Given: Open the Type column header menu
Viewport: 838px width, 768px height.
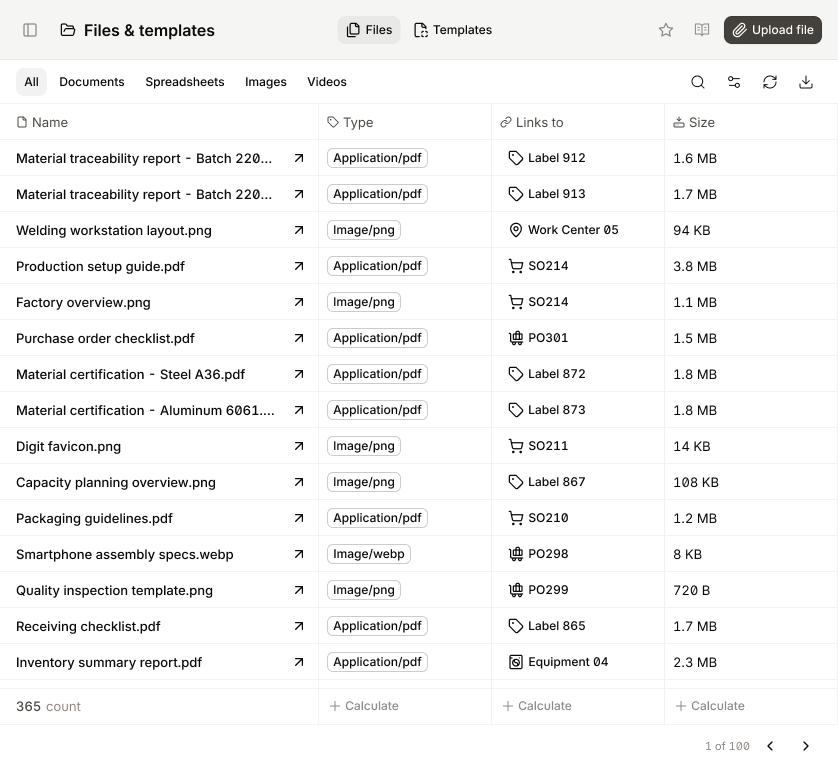Looking at the screenshot, I should point(350,122).
